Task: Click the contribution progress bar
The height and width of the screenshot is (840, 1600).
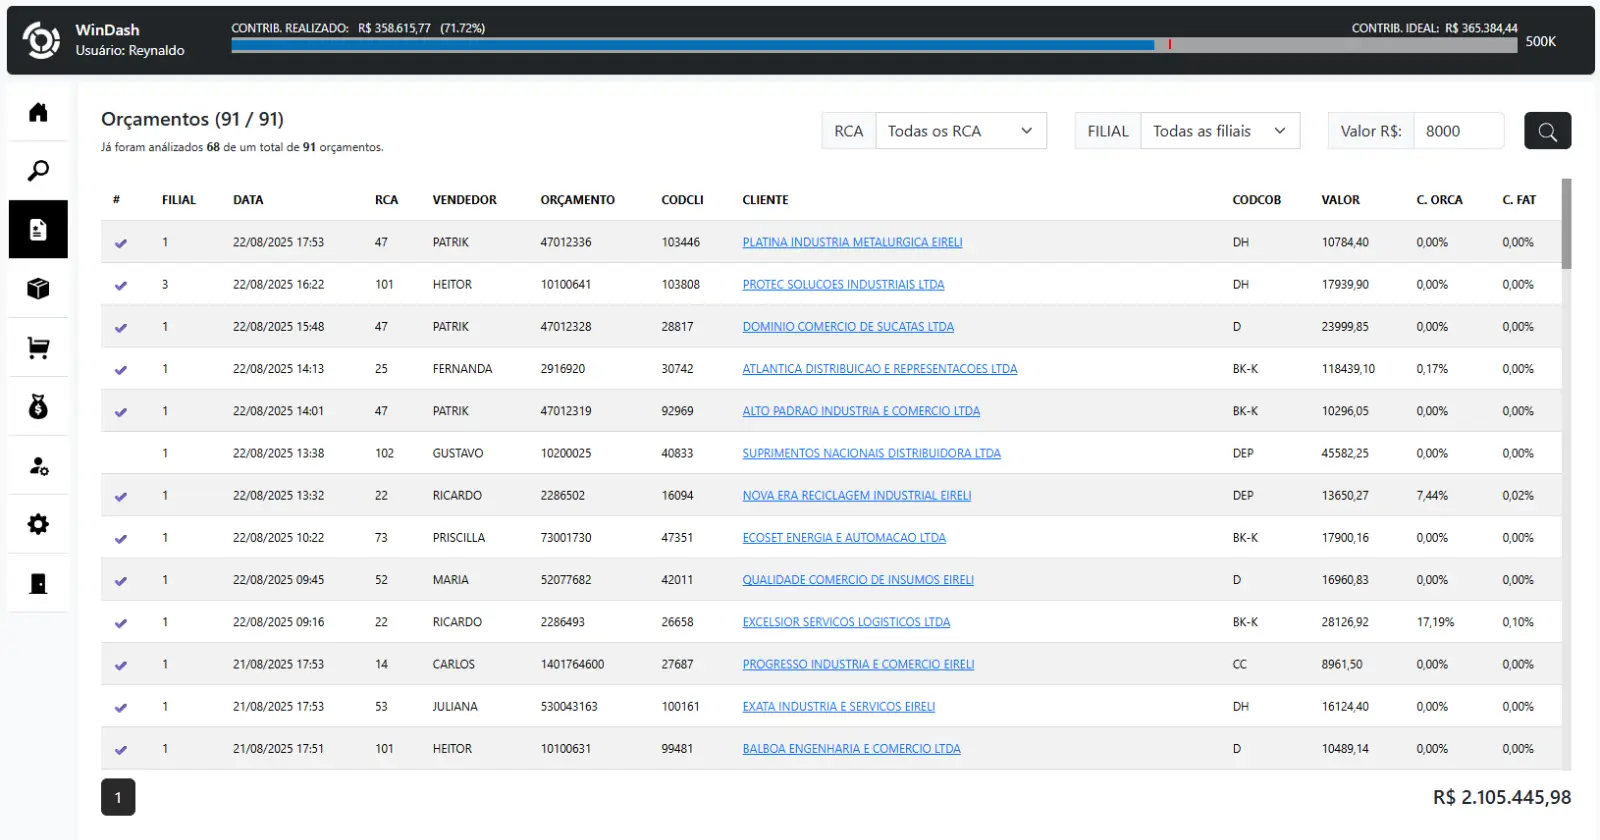Action: (x=873, y=45)
